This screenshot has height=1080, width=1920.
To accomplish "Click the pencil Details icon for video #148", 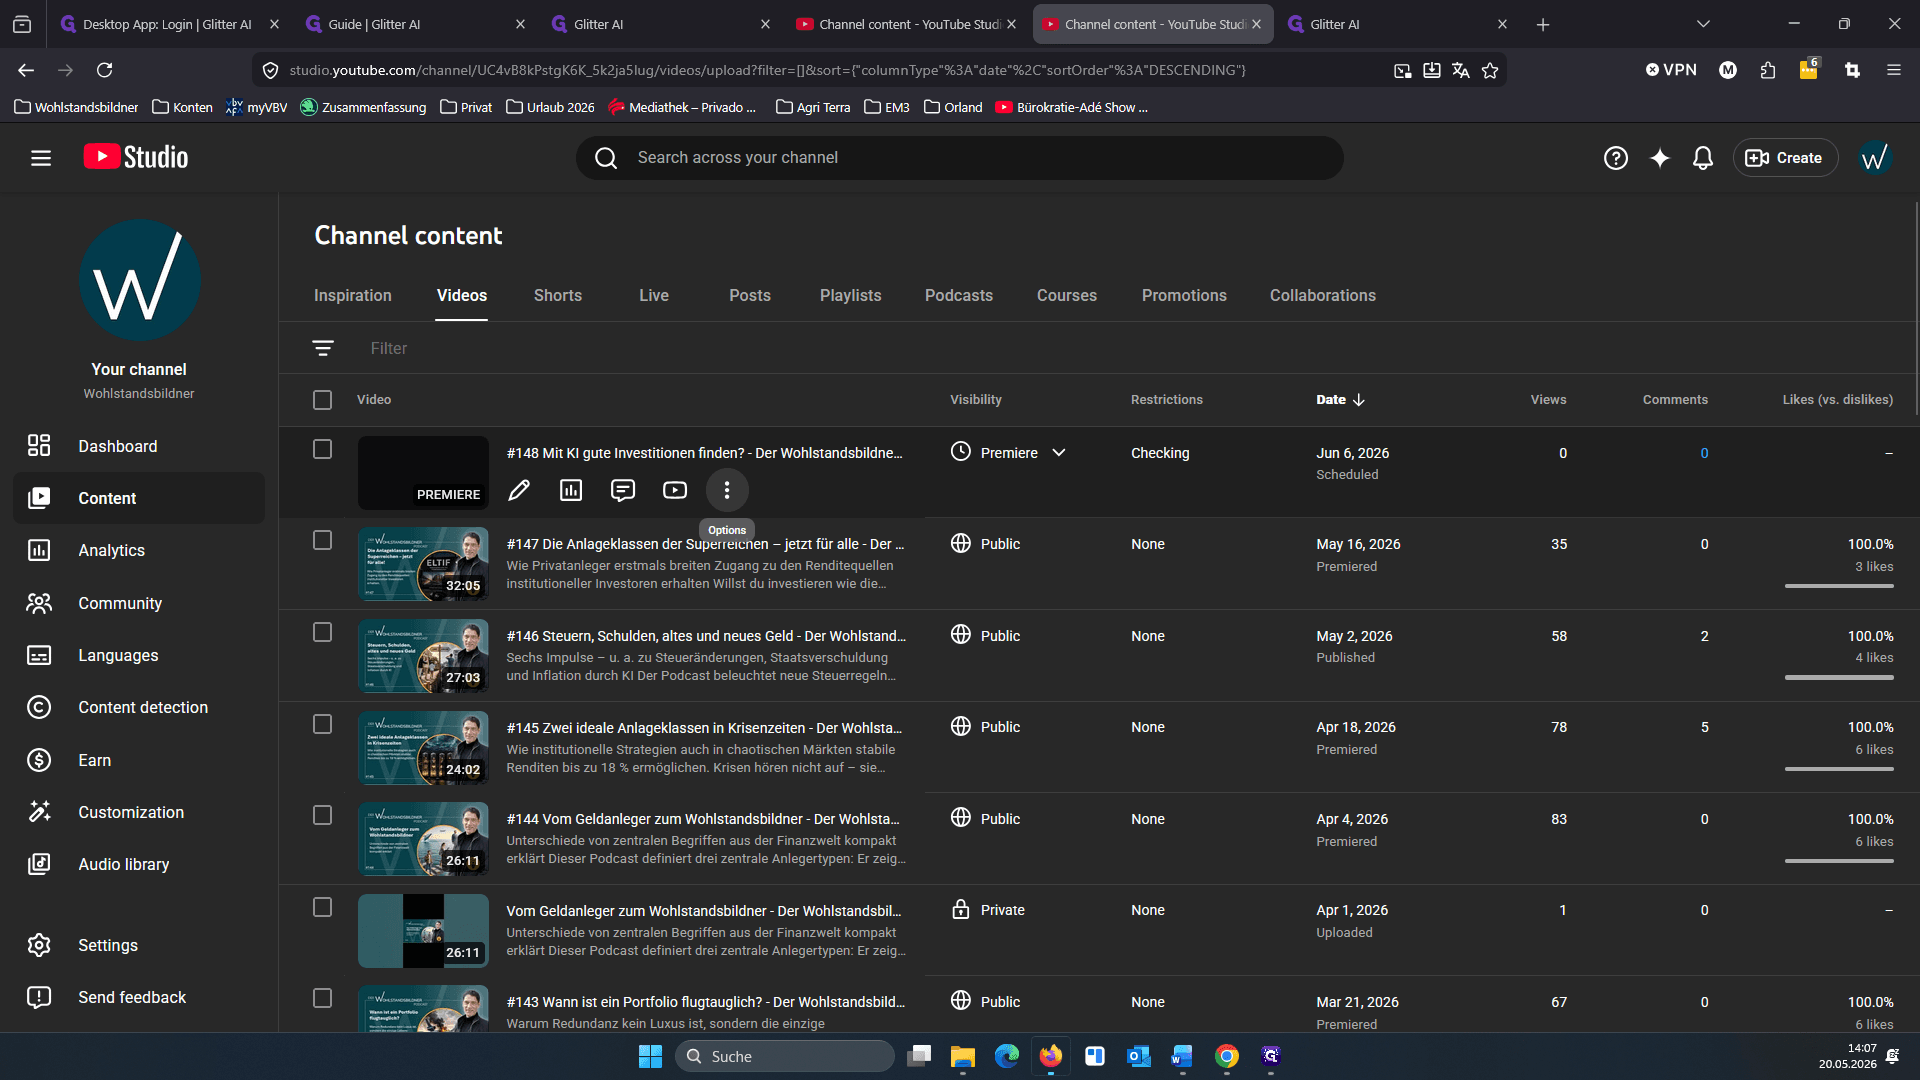I will 519,490.
